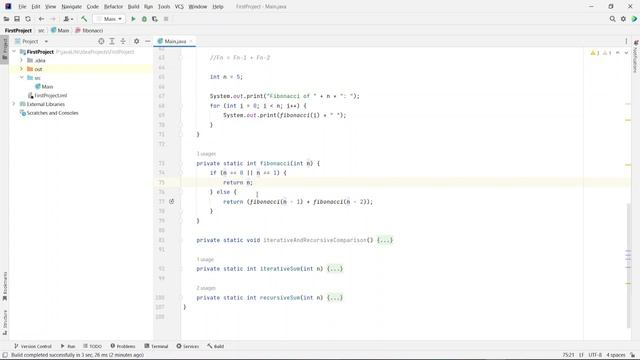640x360 pixels.
Task: Open the Problems tool window
Action: click(x=123, y=346)
